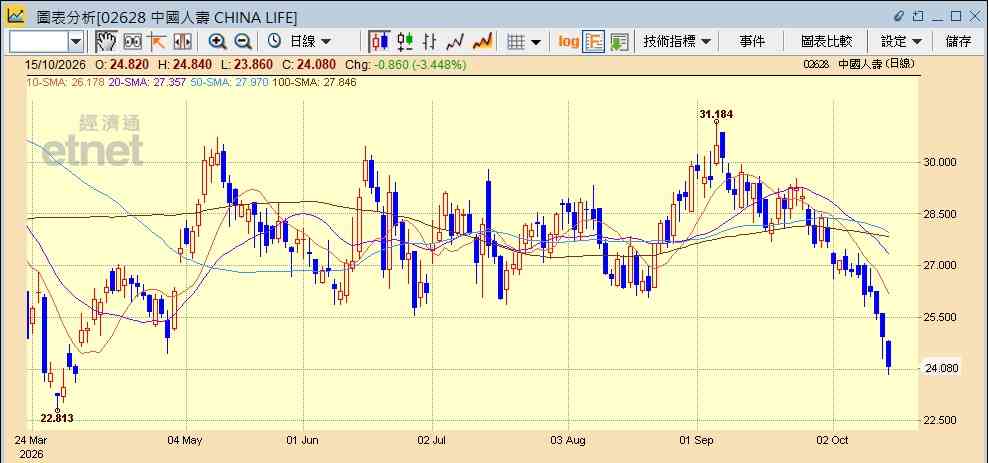The width and height of the screenshot is (989, 463).
Task: Open the 日線 period dropdown
Action: click(309, 42)
